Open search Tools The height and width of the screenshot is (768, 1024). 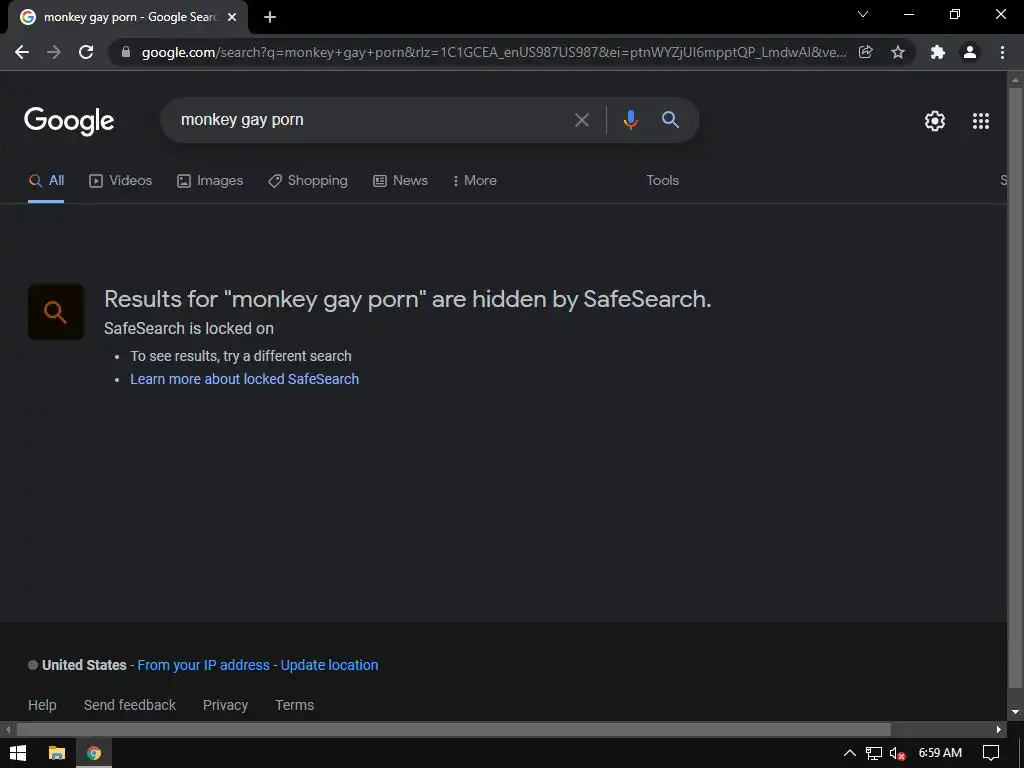point(662,181)
